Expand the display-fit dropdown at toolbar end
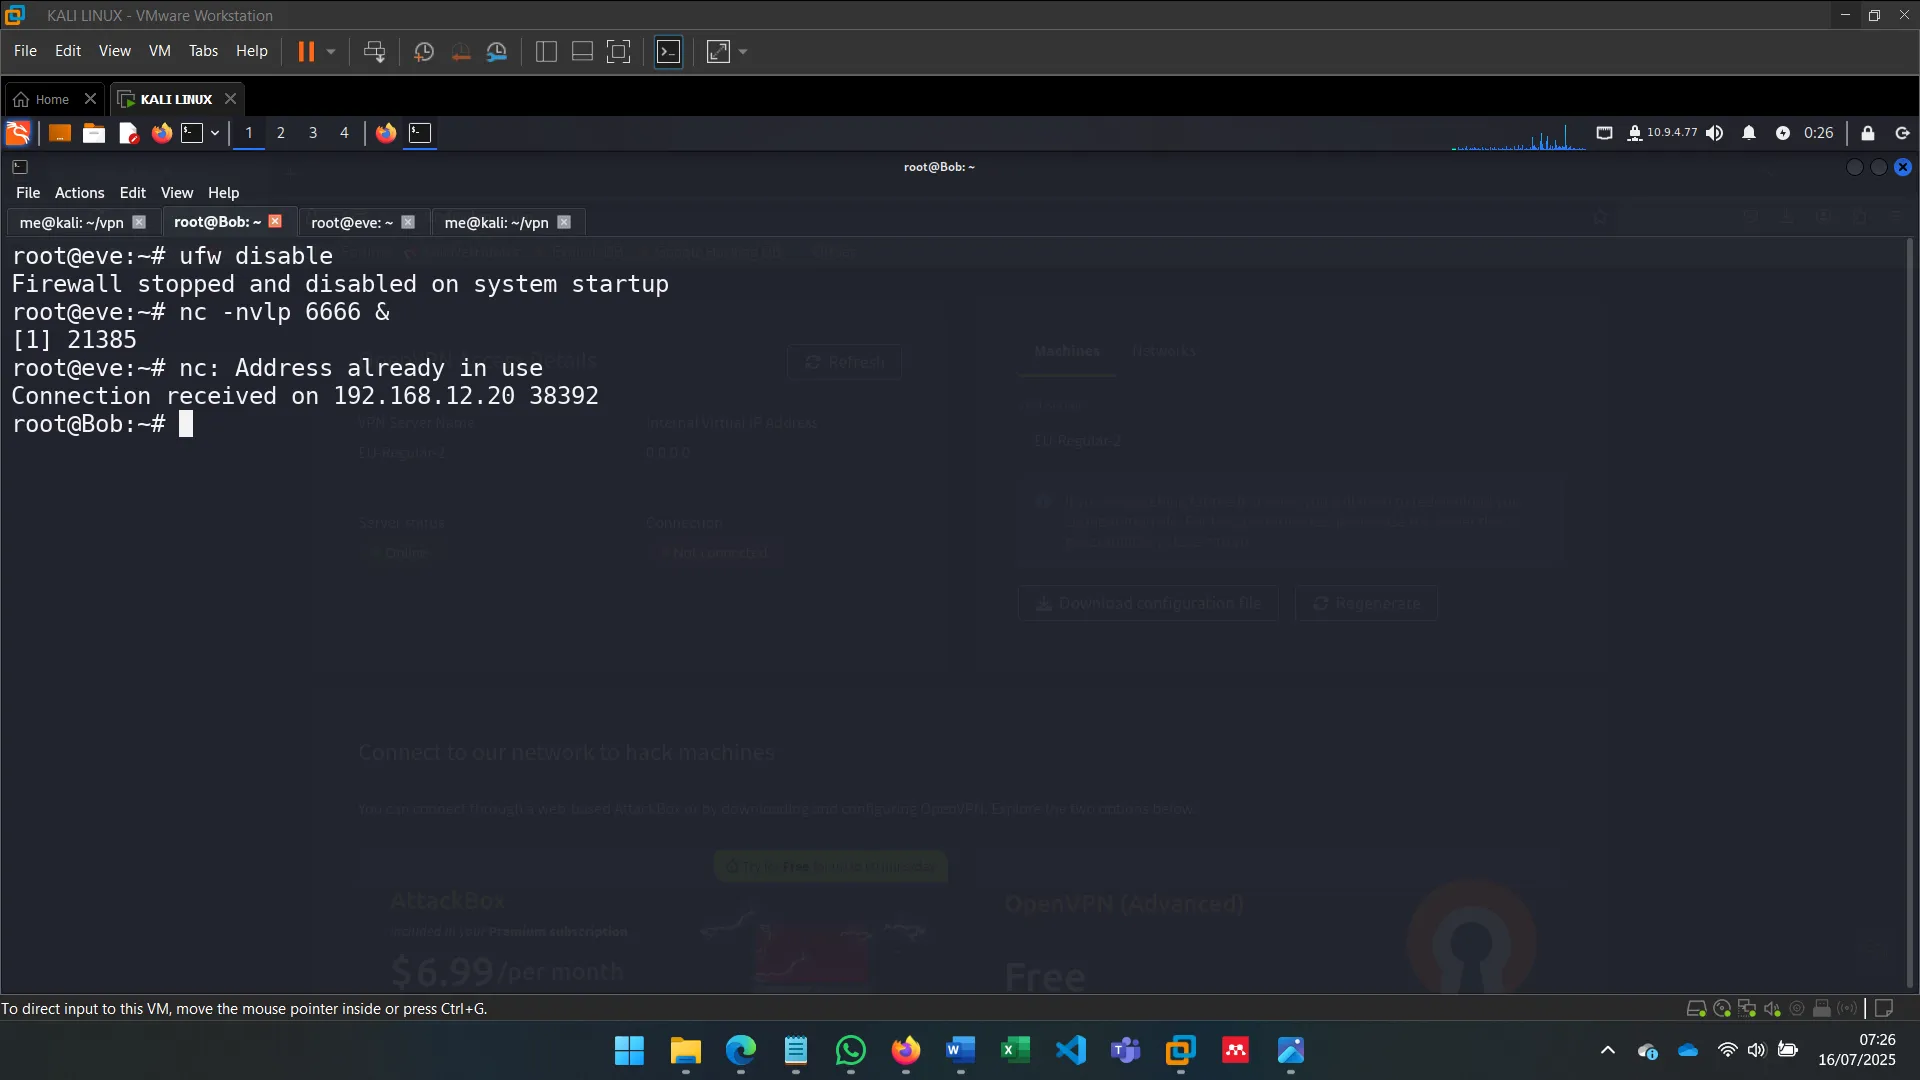The width and height of the screenshot is (1920, 1080). (744, 51)
